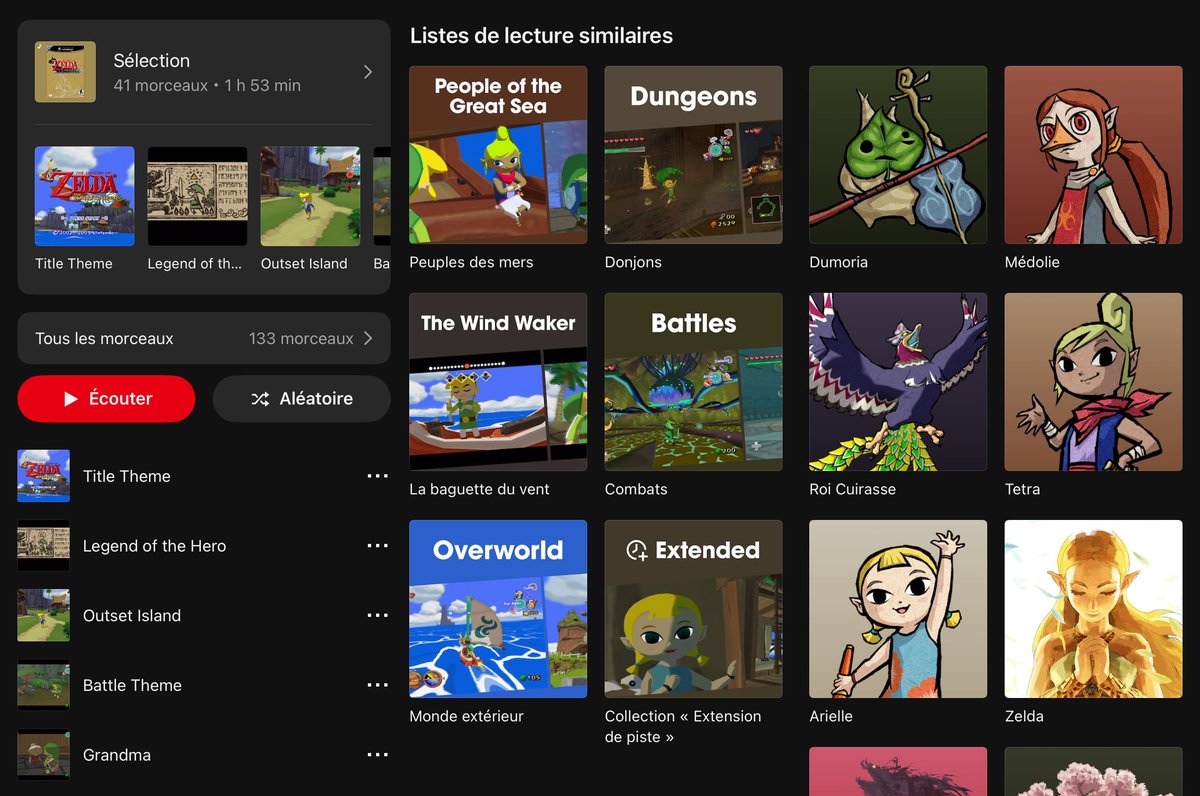Viewport: 1200px width, 796px height.
Task: Click Outset Island track artwork in list
Action: point(44,615)
